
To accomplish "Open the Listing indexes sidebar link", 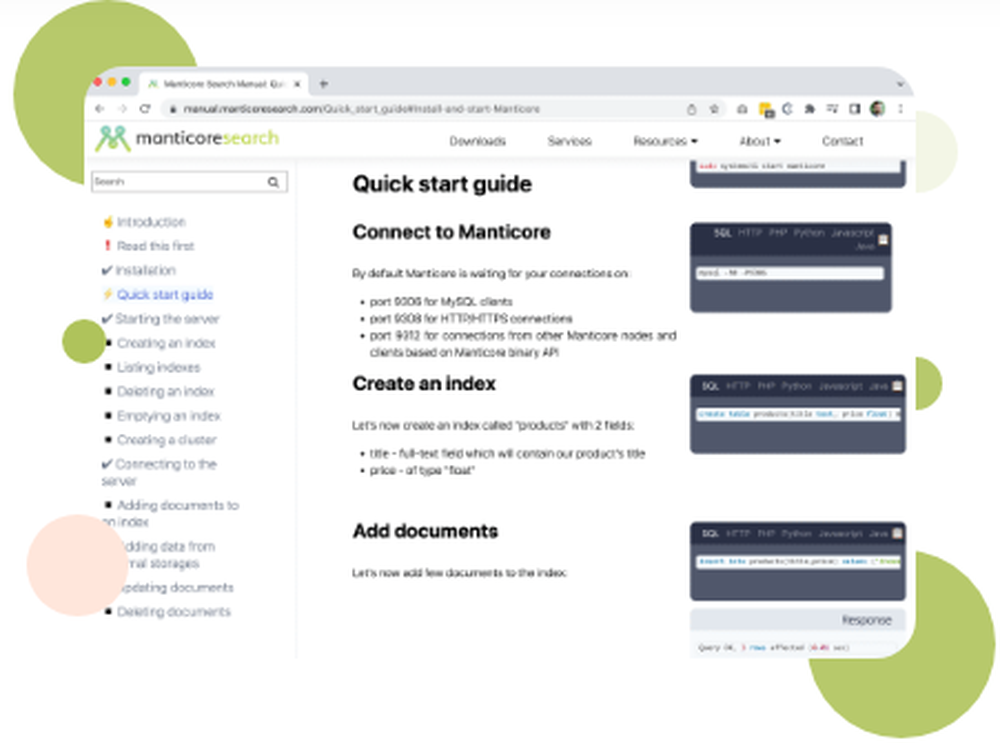I will click(x=159, y=367).
